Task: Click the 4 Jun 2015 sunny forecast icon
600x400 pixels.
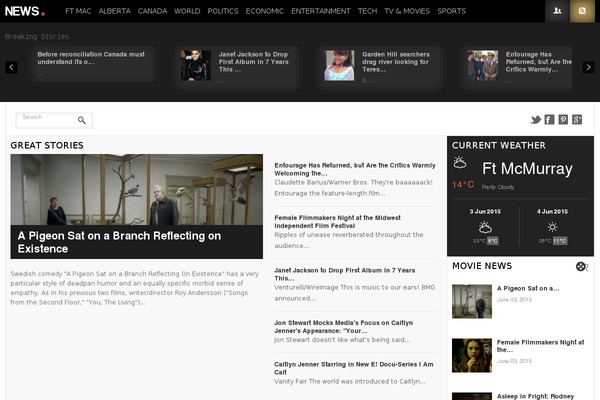Action: tap(552, 227)
